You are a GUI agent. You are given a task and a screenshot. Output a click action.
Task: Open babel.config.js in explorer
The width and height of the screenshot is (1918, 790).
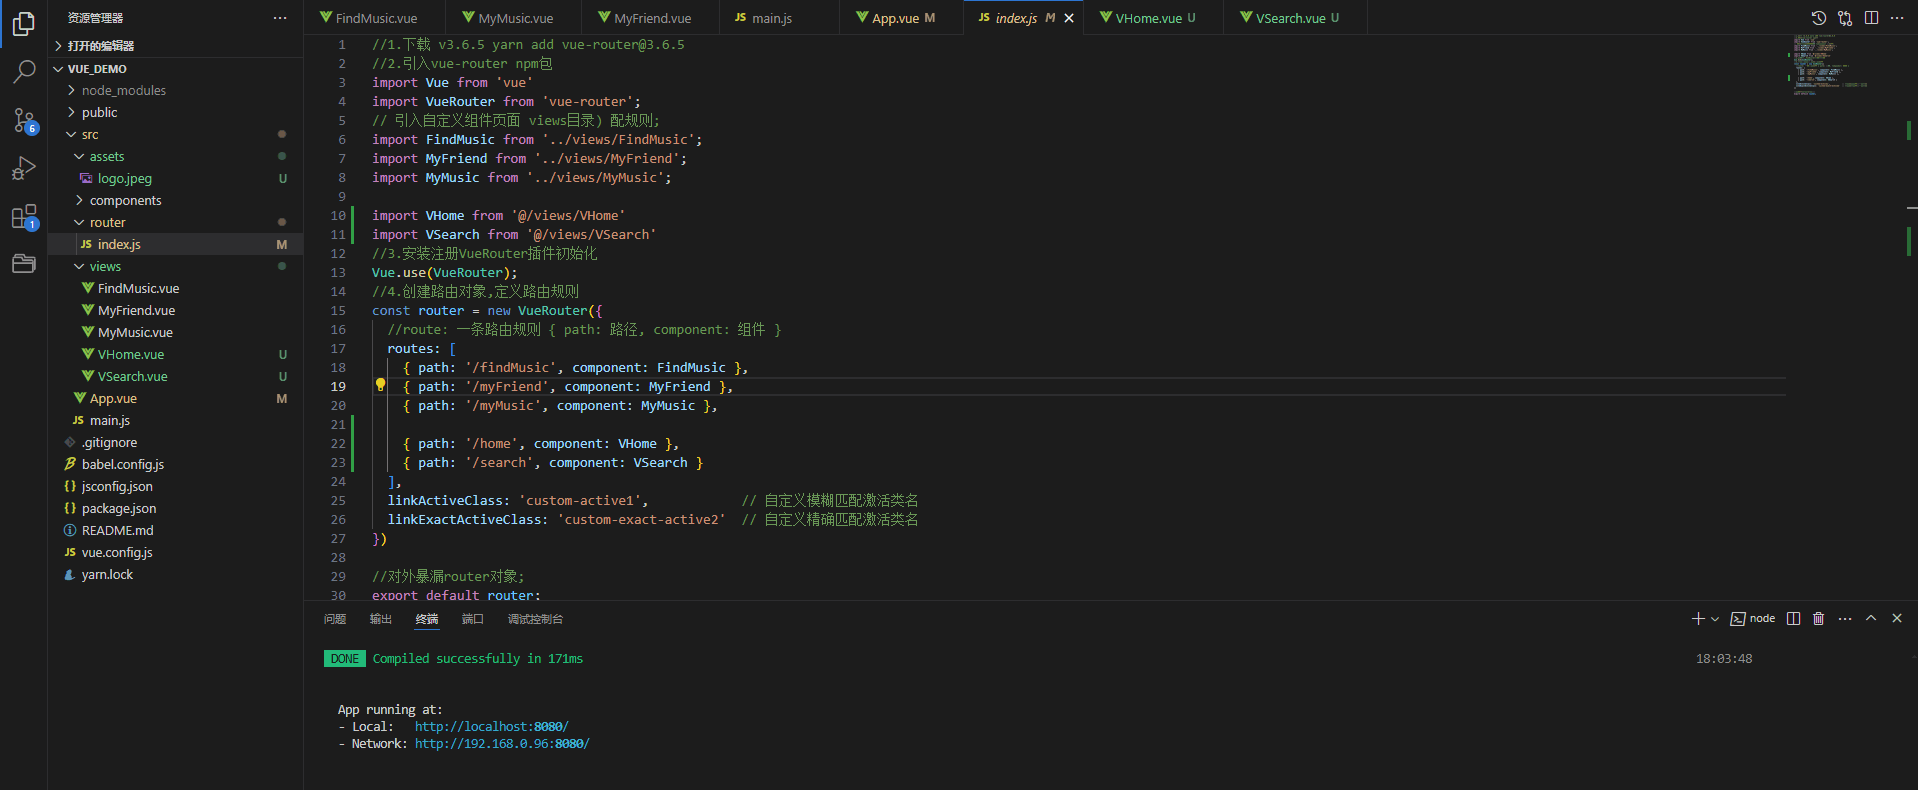pos(176,464)
